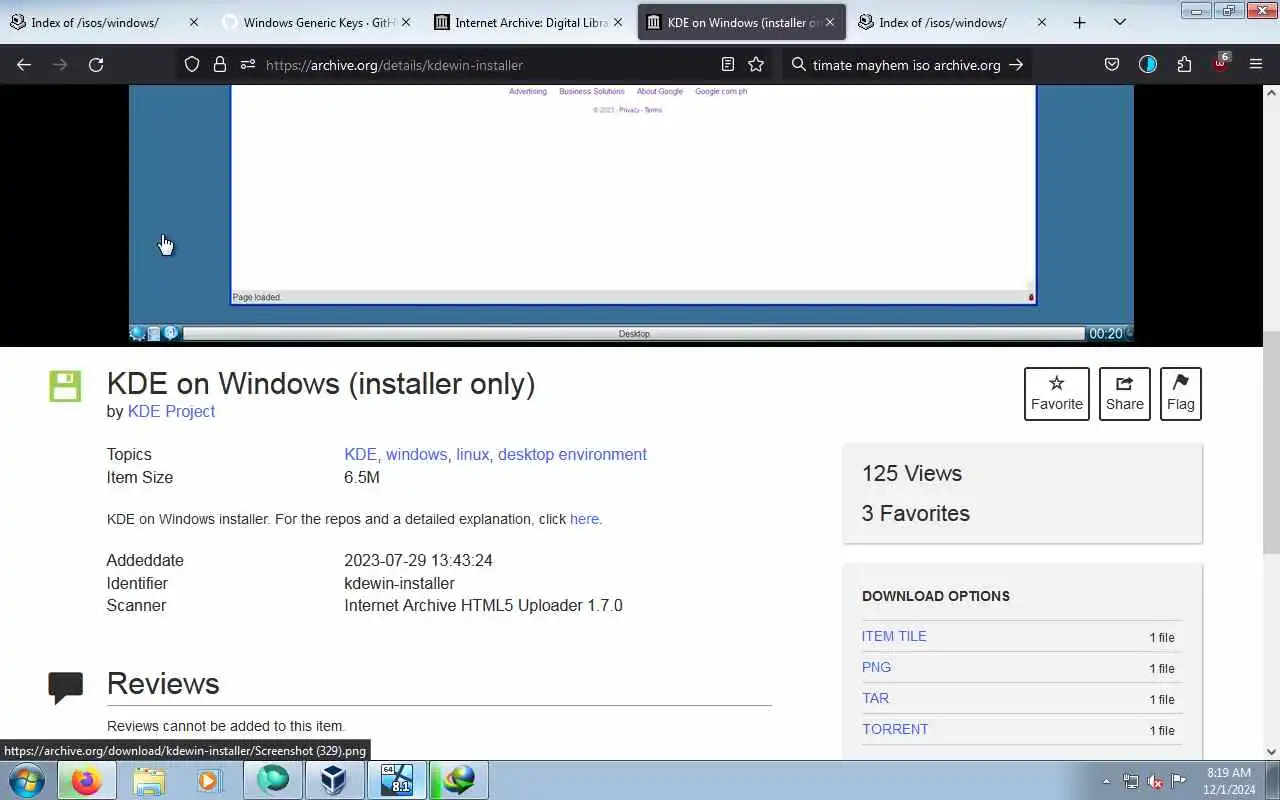Follow the 'here' repos link

pos(585,519)
